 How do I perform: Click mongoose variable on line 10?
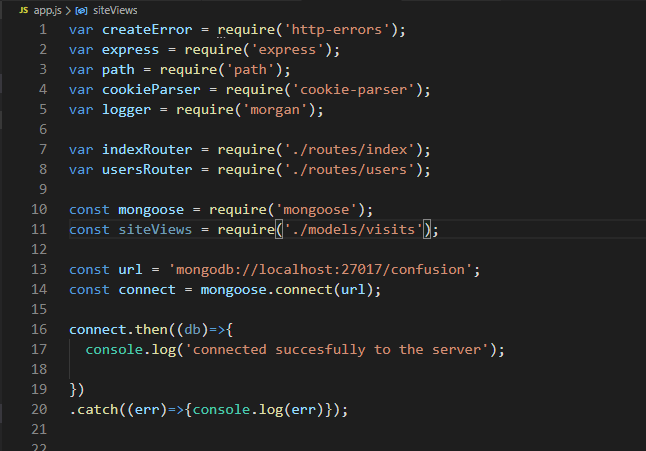[x=151, y=210]
